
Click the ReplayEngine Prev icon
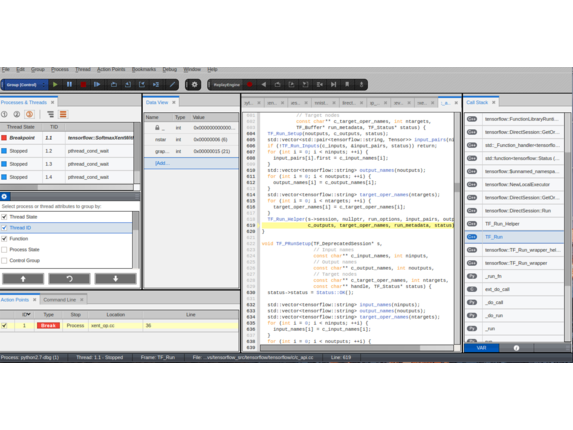277,85
